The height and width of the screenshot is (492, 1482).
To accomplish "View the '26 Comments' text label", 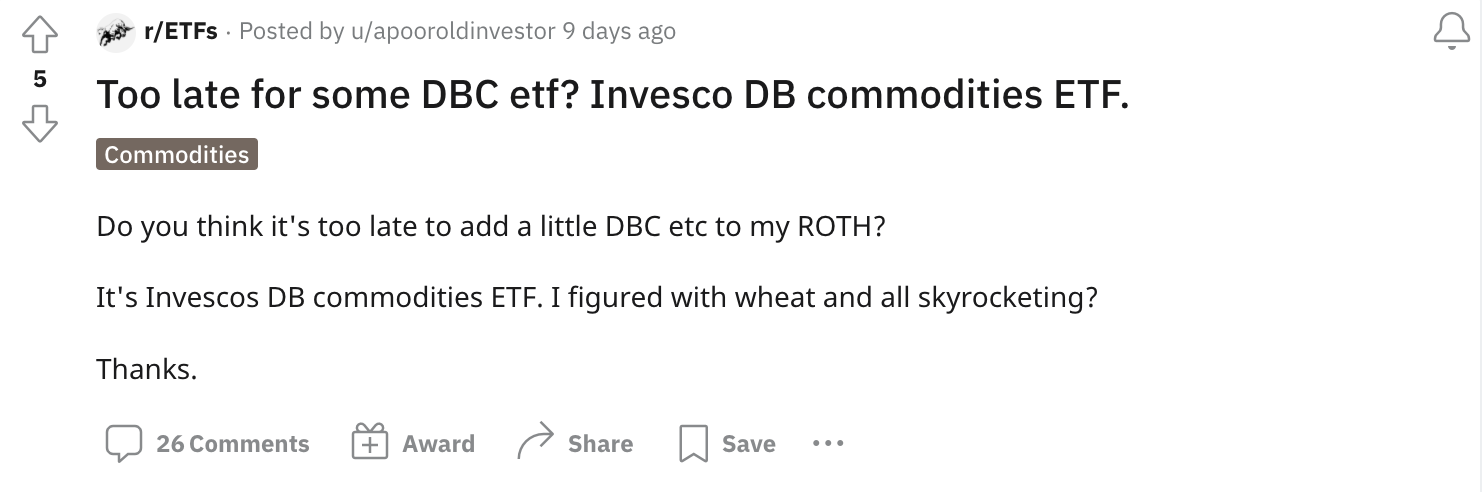I will 233,444.
